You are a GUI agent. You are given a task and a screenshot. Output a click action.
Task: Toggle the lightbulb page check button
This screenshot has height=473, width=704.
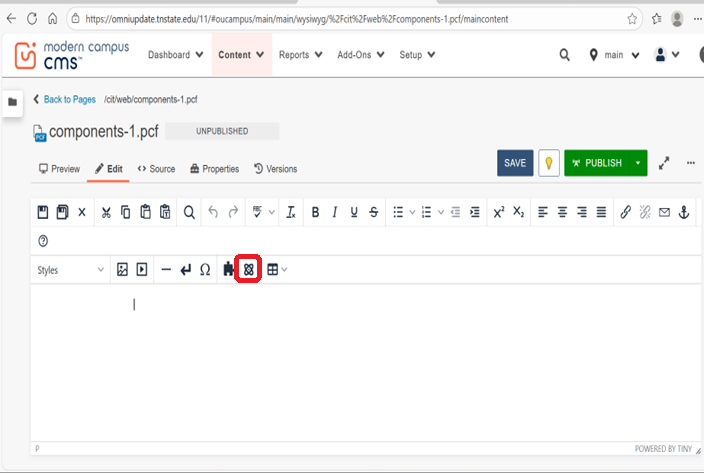(x=548, y=163)
